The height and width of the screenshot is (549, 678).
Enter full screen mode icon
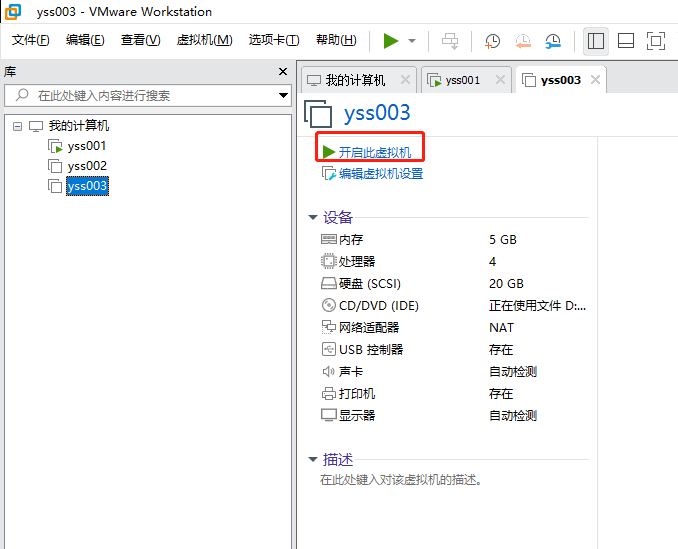tap(656, 41)
